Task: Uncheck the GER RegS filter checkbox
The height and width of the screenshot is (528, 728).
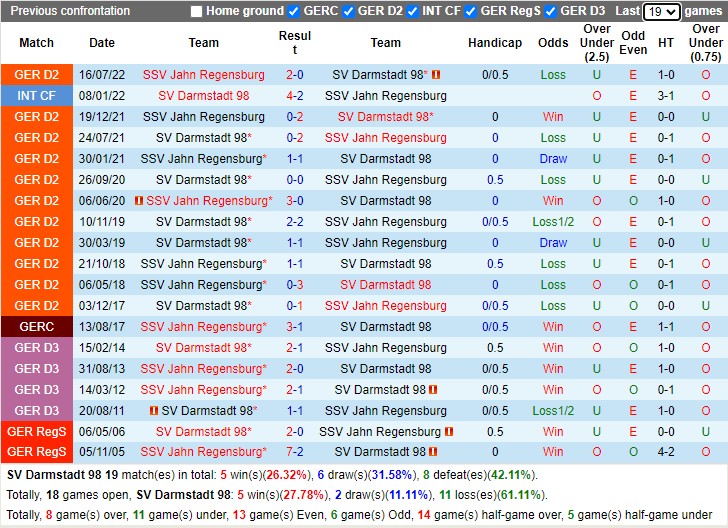Action: click(x=470, y=11)
